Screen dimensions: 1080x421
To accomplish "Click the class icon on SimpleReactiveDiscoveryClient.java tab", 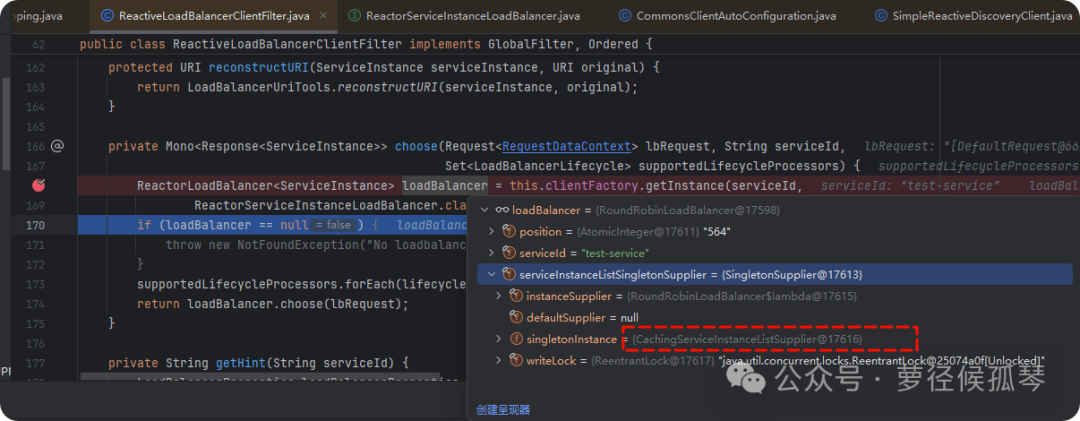I will coord(880,15).
